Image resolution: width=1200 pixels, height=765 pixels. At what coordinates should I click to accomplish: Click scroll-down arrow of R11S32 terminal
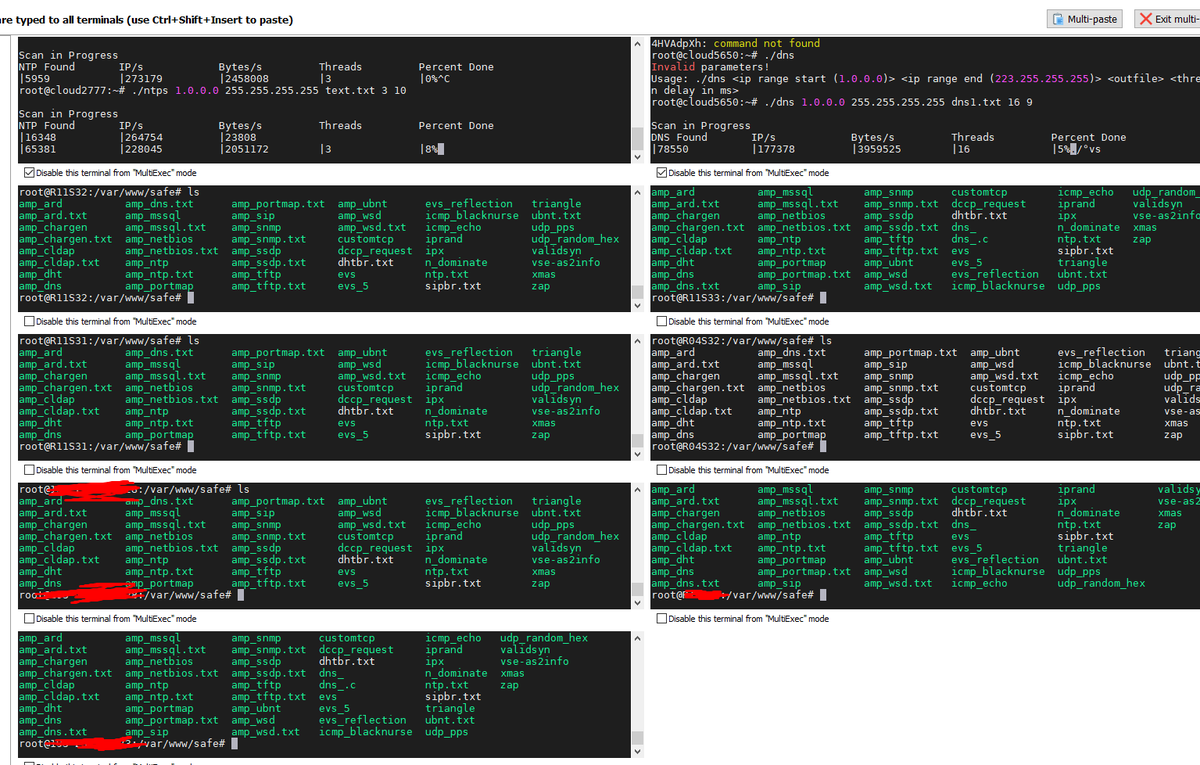pyautogui.click(x=640, y=305)
